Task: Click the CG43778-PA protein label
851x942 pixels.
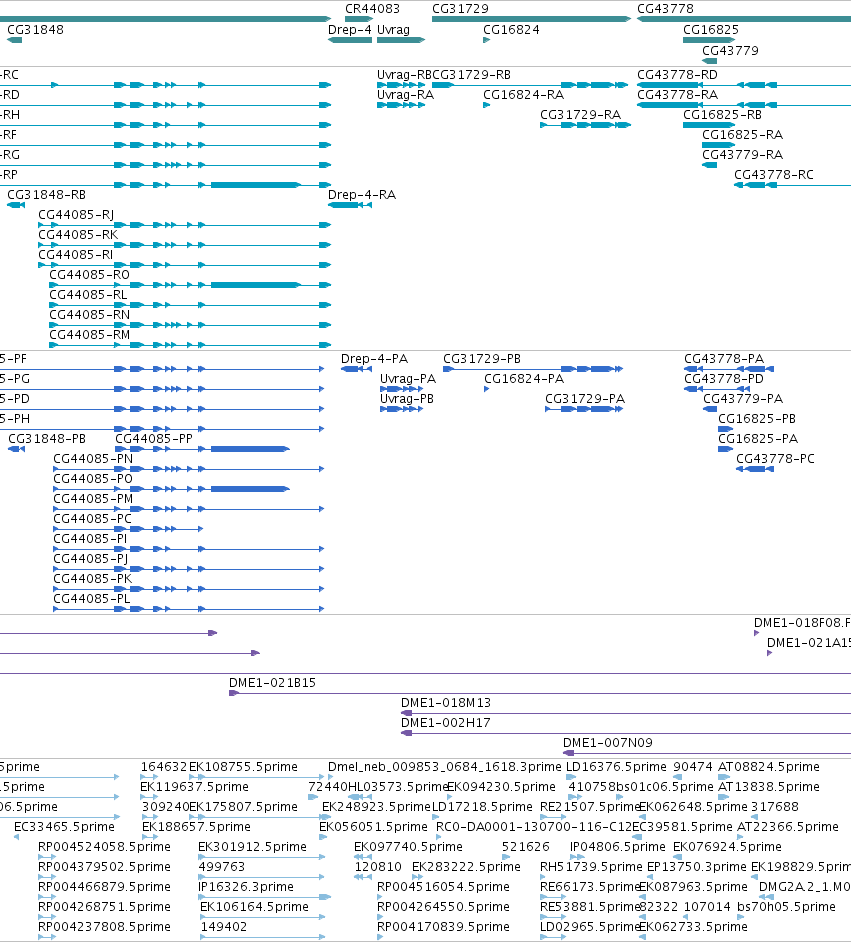Action: point(724,359)
